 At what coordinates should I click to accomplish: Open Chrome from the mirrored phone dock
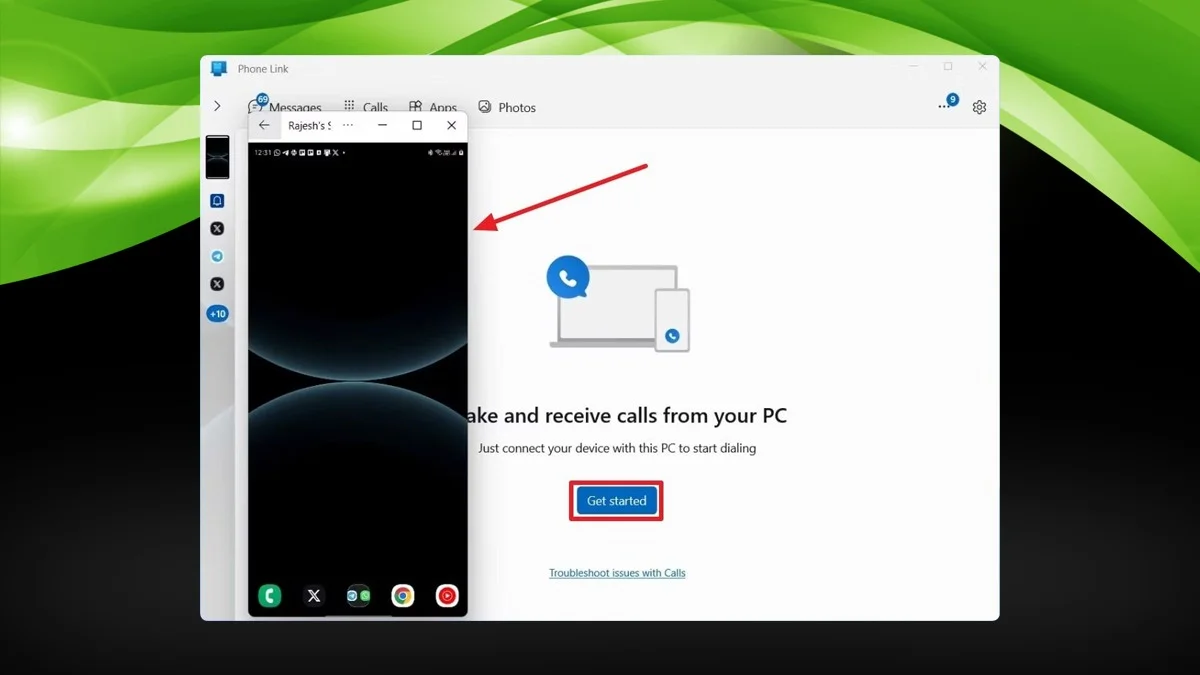402,595
